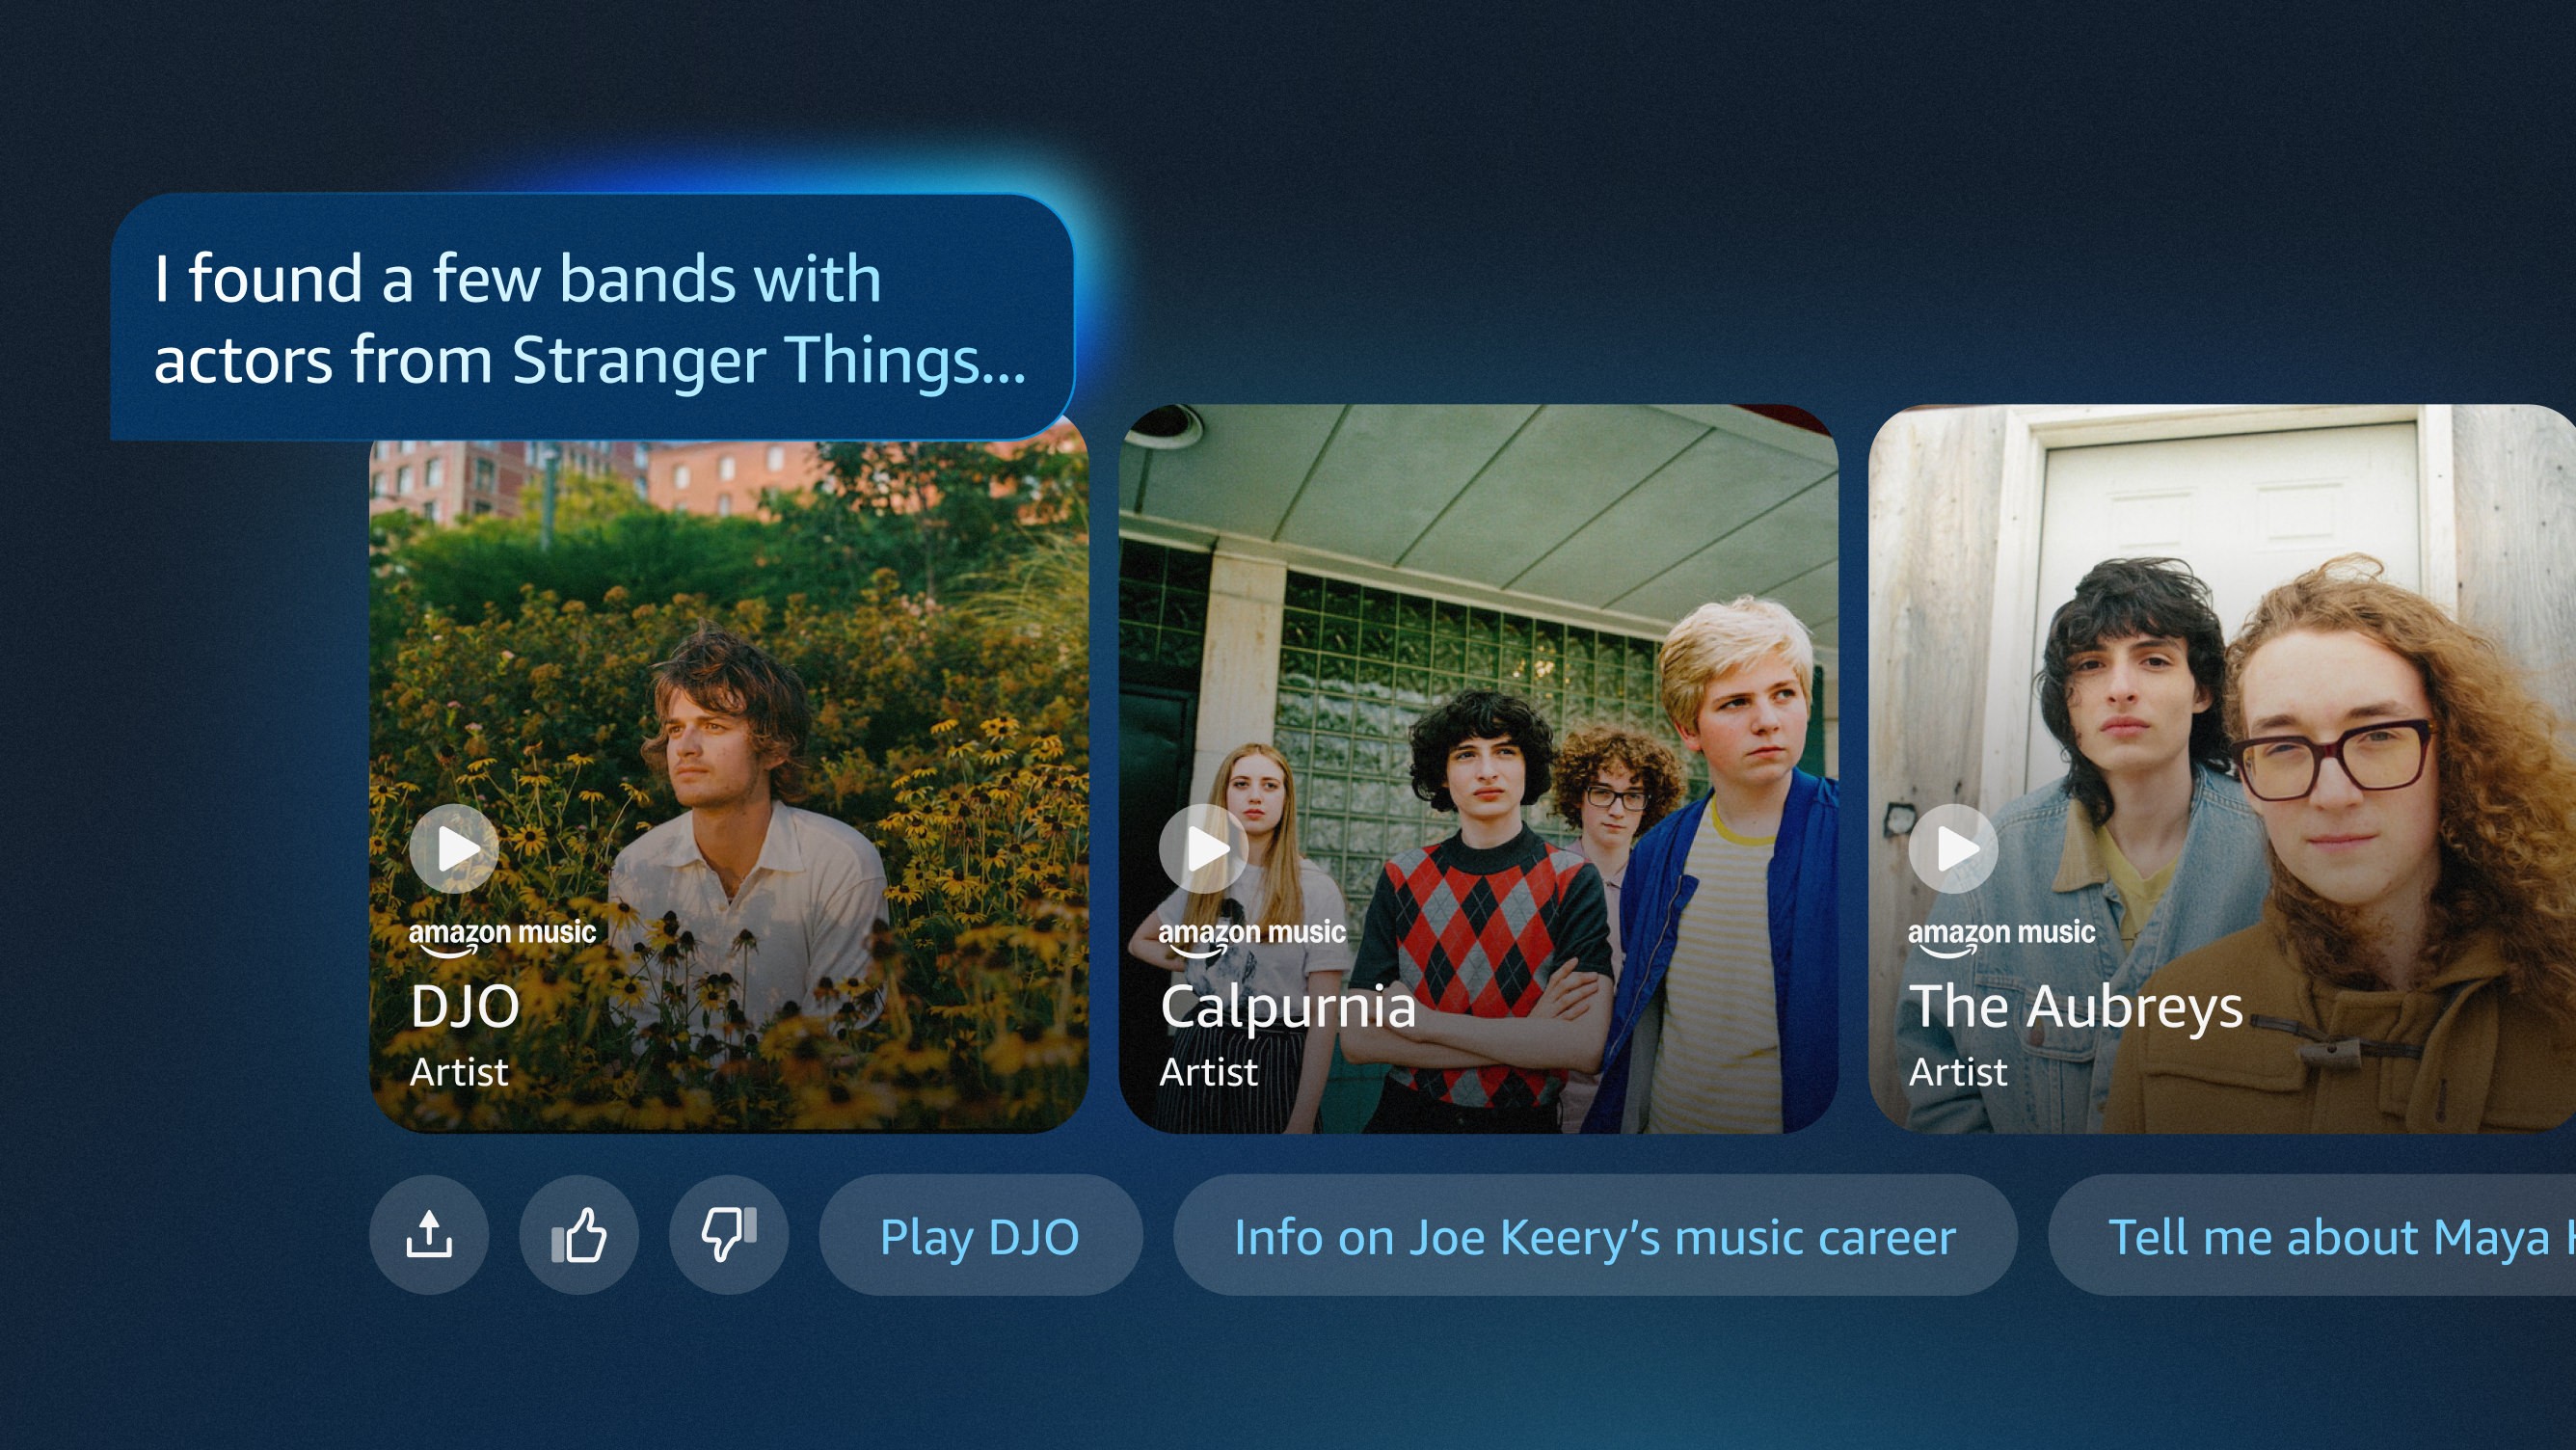Select the "Play DJO" suggestion chip
The width and height of the screenshot is (2576, 1450).
980,1235
